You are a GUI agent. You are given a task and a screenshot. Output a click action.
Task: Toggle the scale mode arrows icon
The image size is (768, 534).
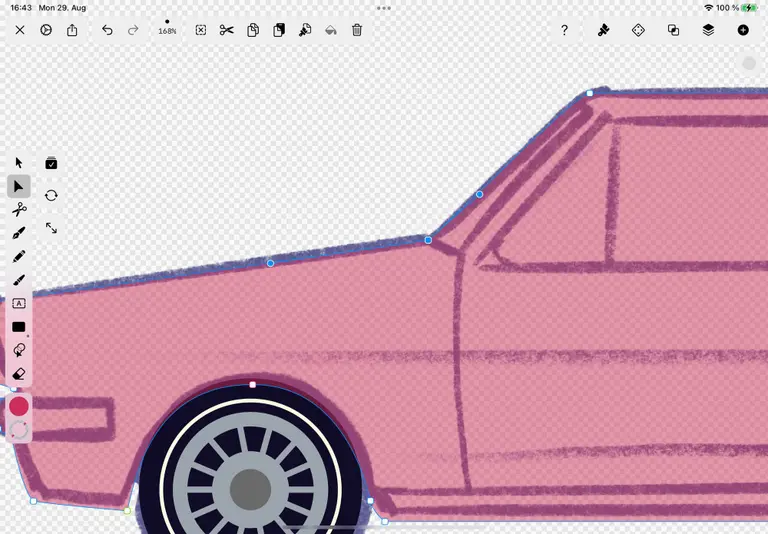point(51,228)
